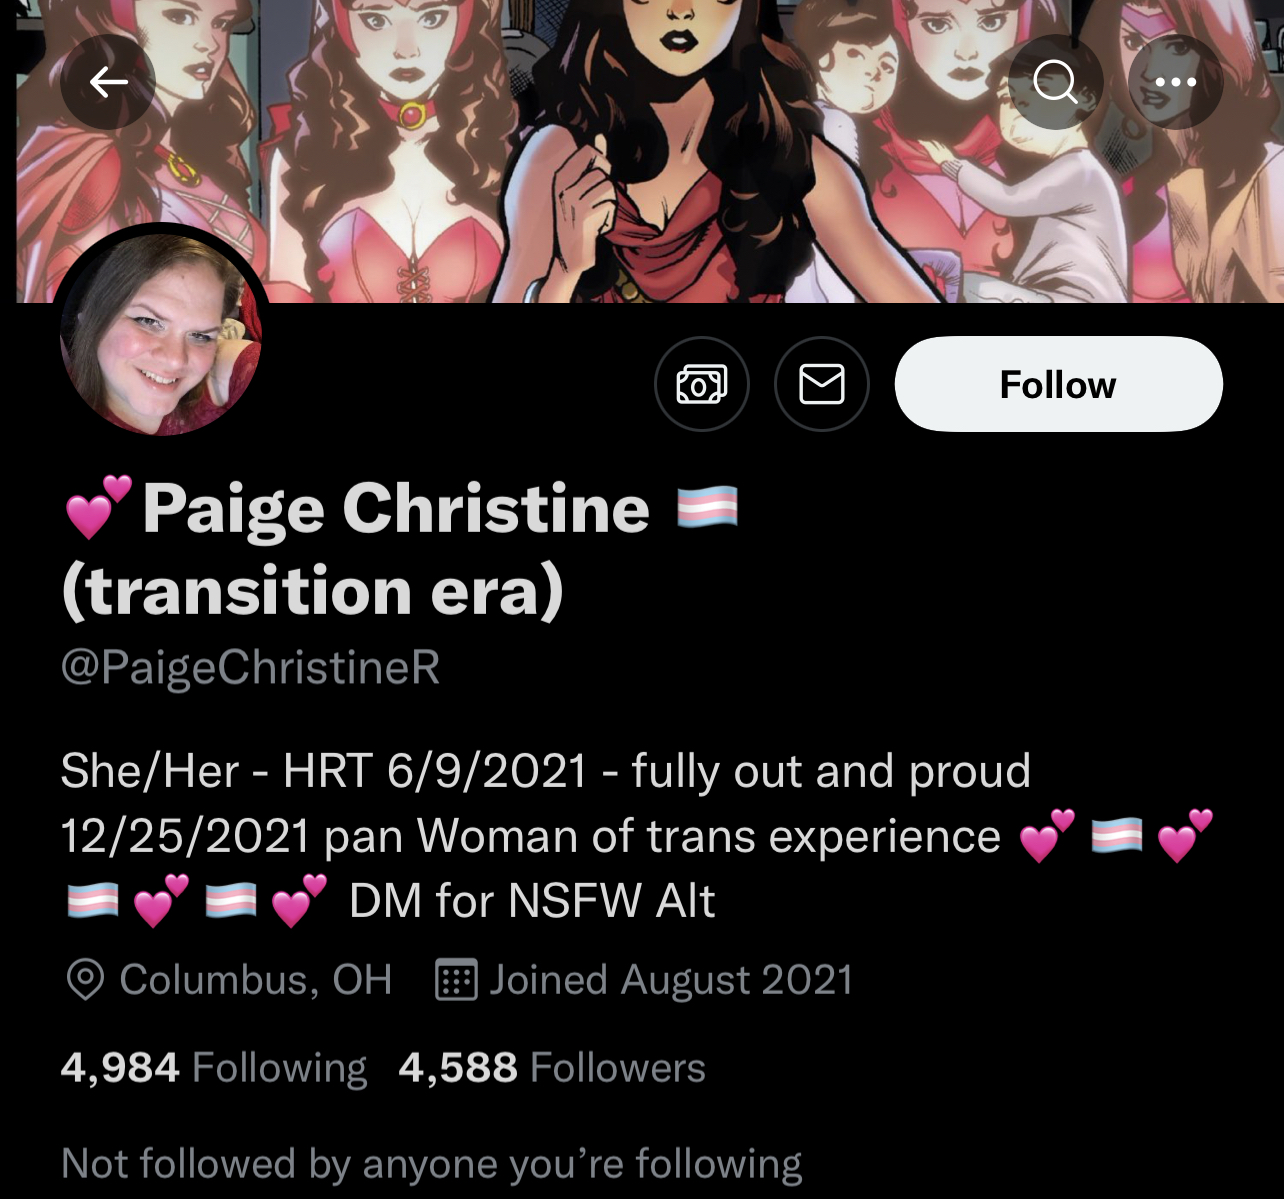1284x1199 pixels.
Task: Open the search magnifier icon
Action: coord(1055,82)
